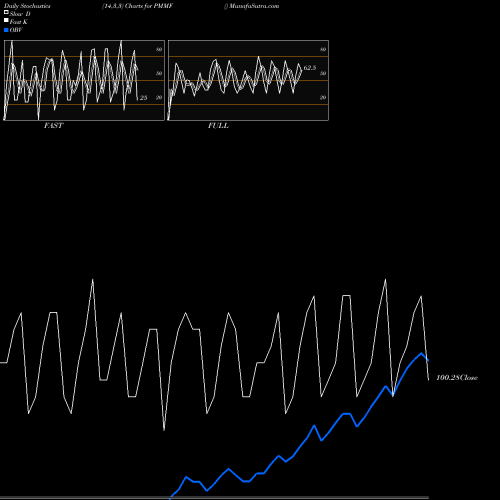Click the Slow D legend marker
Image resolution: width=500 pixels, height=500 pixels.
[6, 12]
